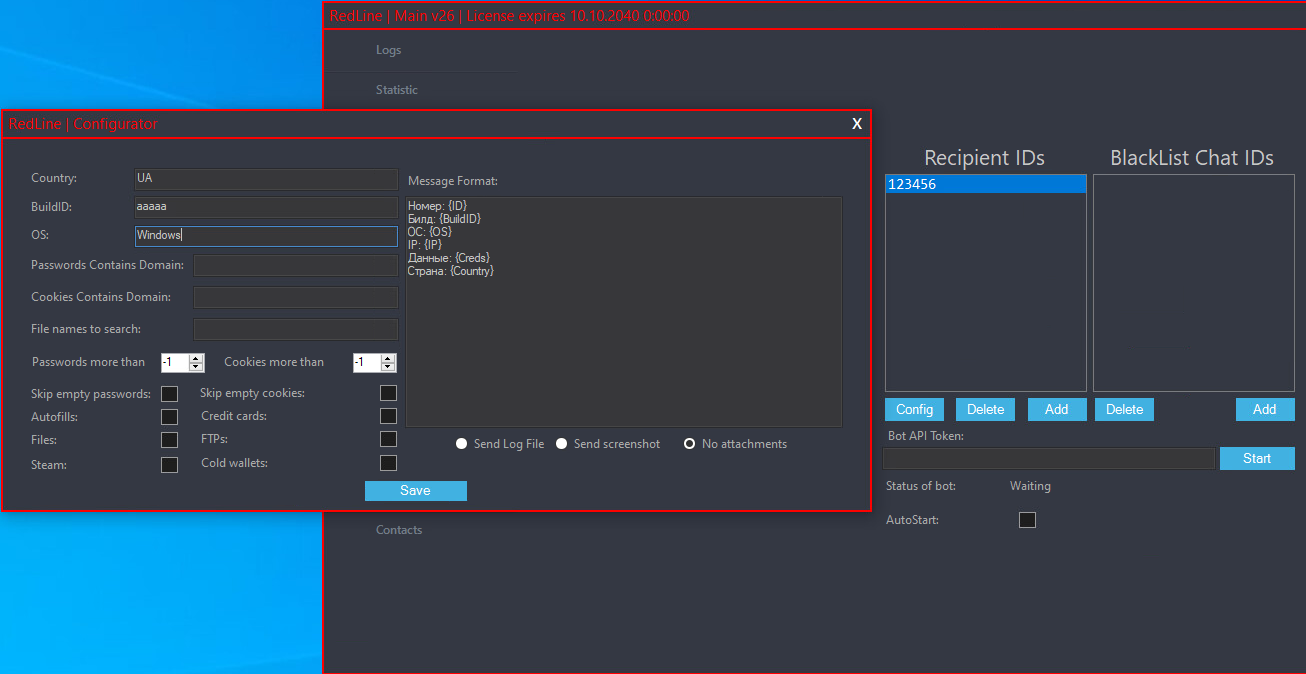Select the Send Log File radio option
This screenshot has height=674, width=1306.
point(462,444)
